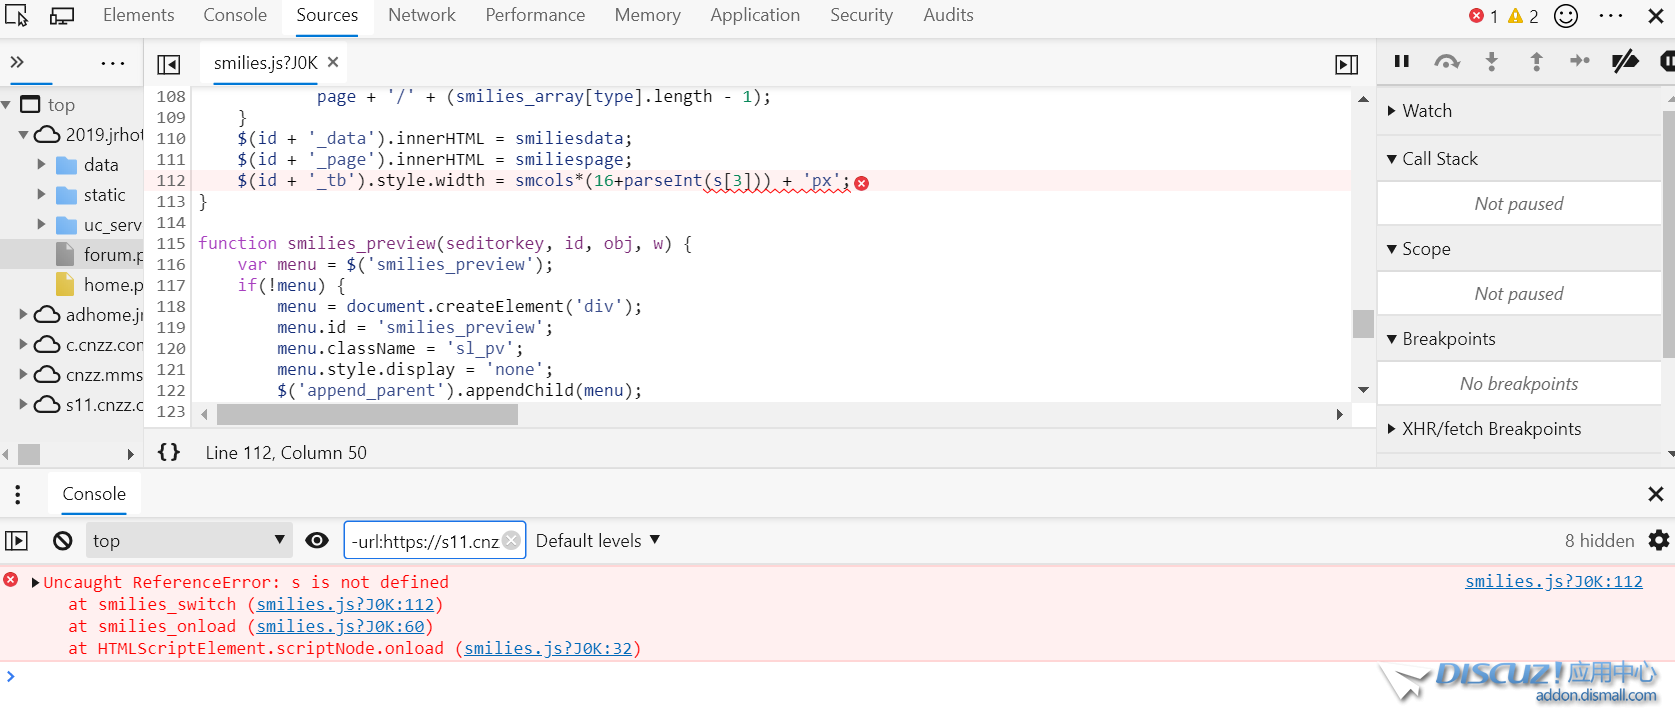1675x721 pixels.
Task: Open smilies.js?J0K:60 stack trace link
Action: pos(340,626)
